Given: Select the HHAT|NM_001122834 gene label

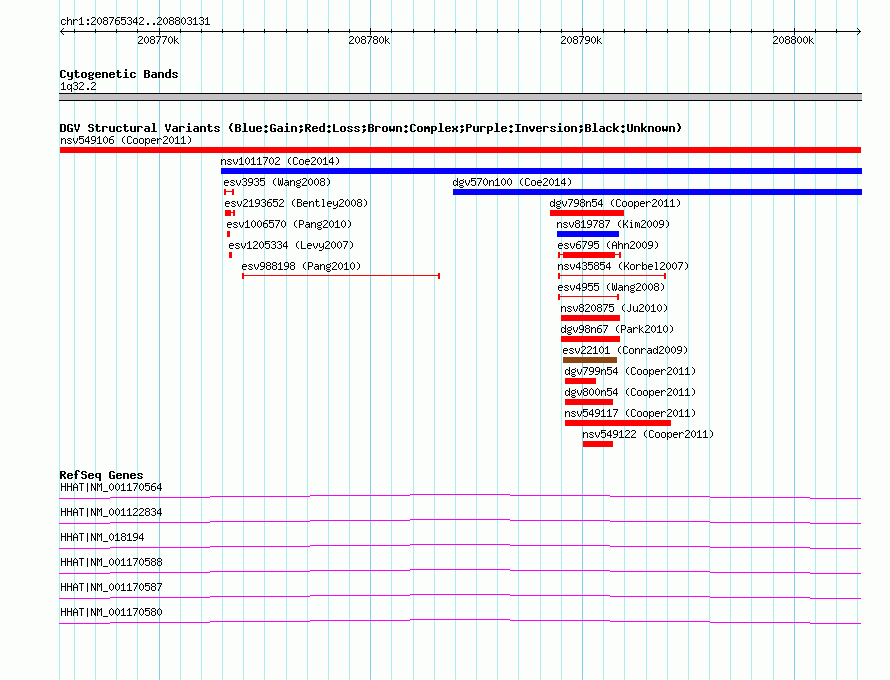Looking at the screenshot, I should click(x=111, y=512).
